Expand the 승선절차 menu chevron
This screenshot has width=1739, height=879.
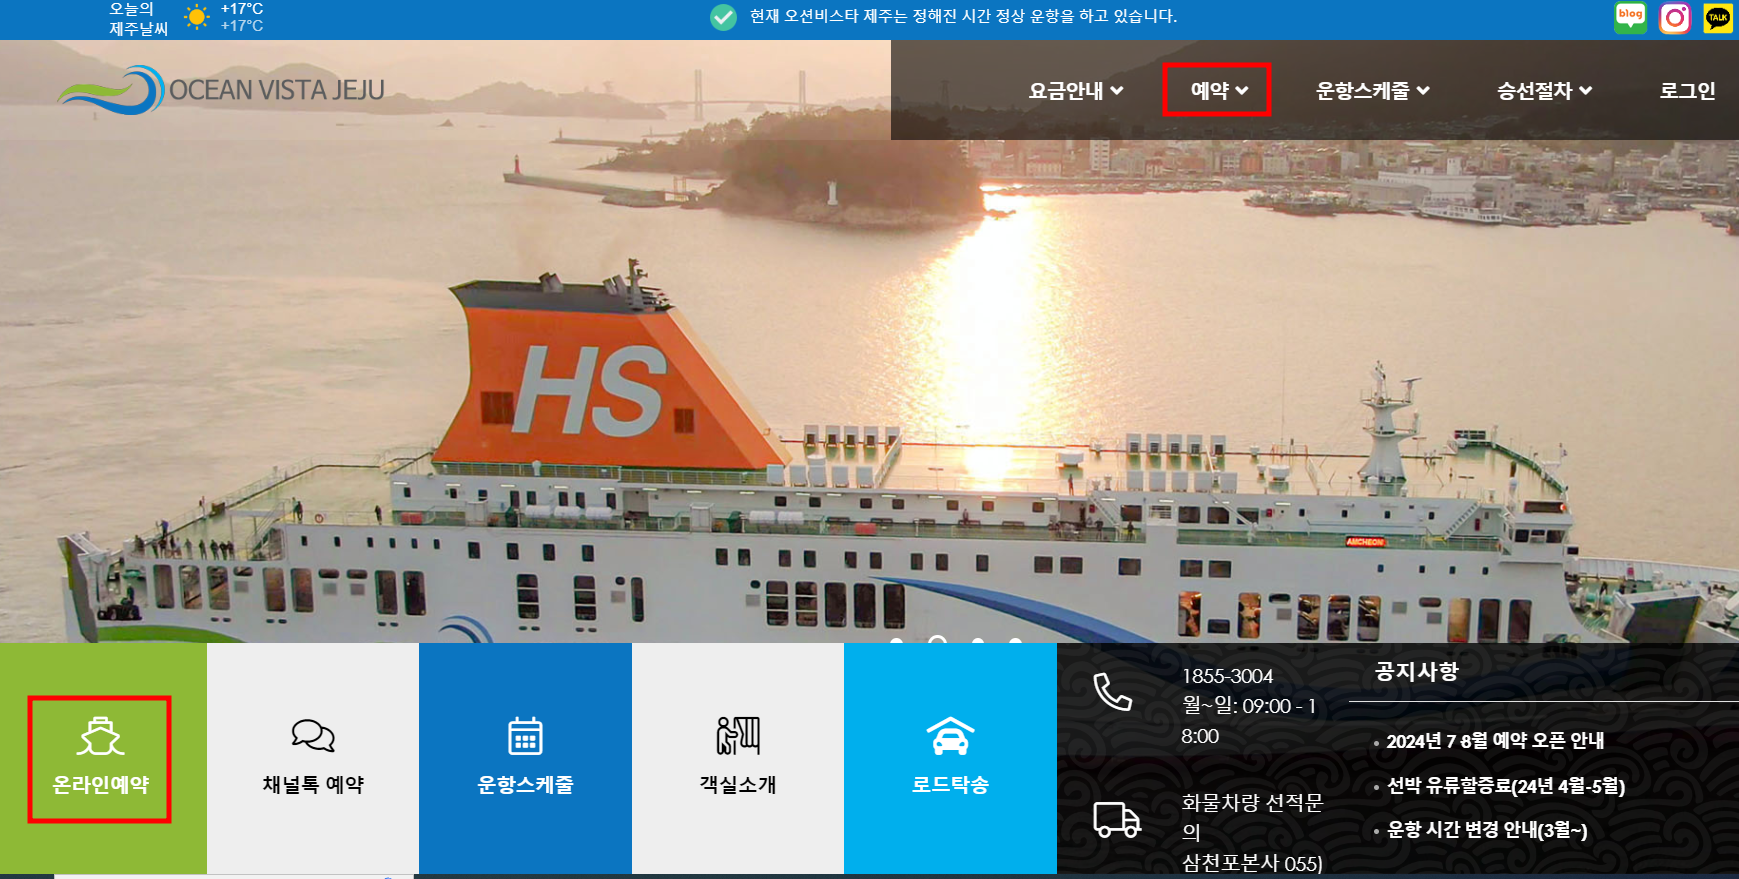pos(1585,91)
